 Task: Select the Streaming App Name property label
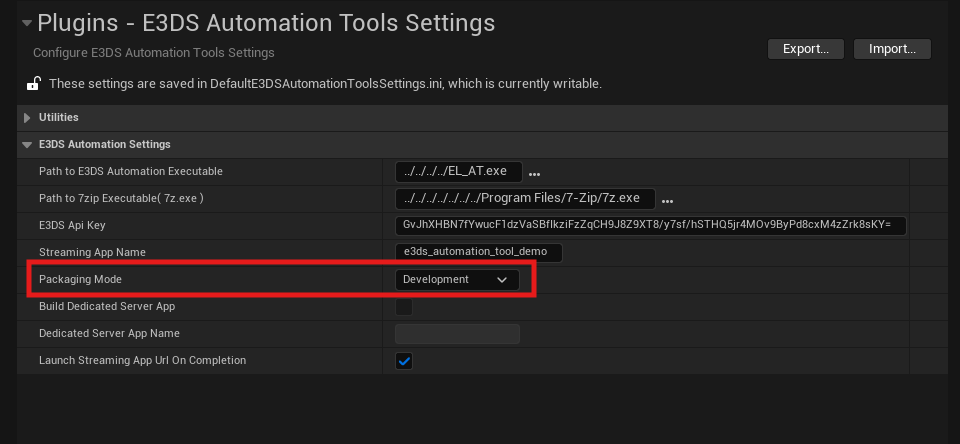pos(92,253)
